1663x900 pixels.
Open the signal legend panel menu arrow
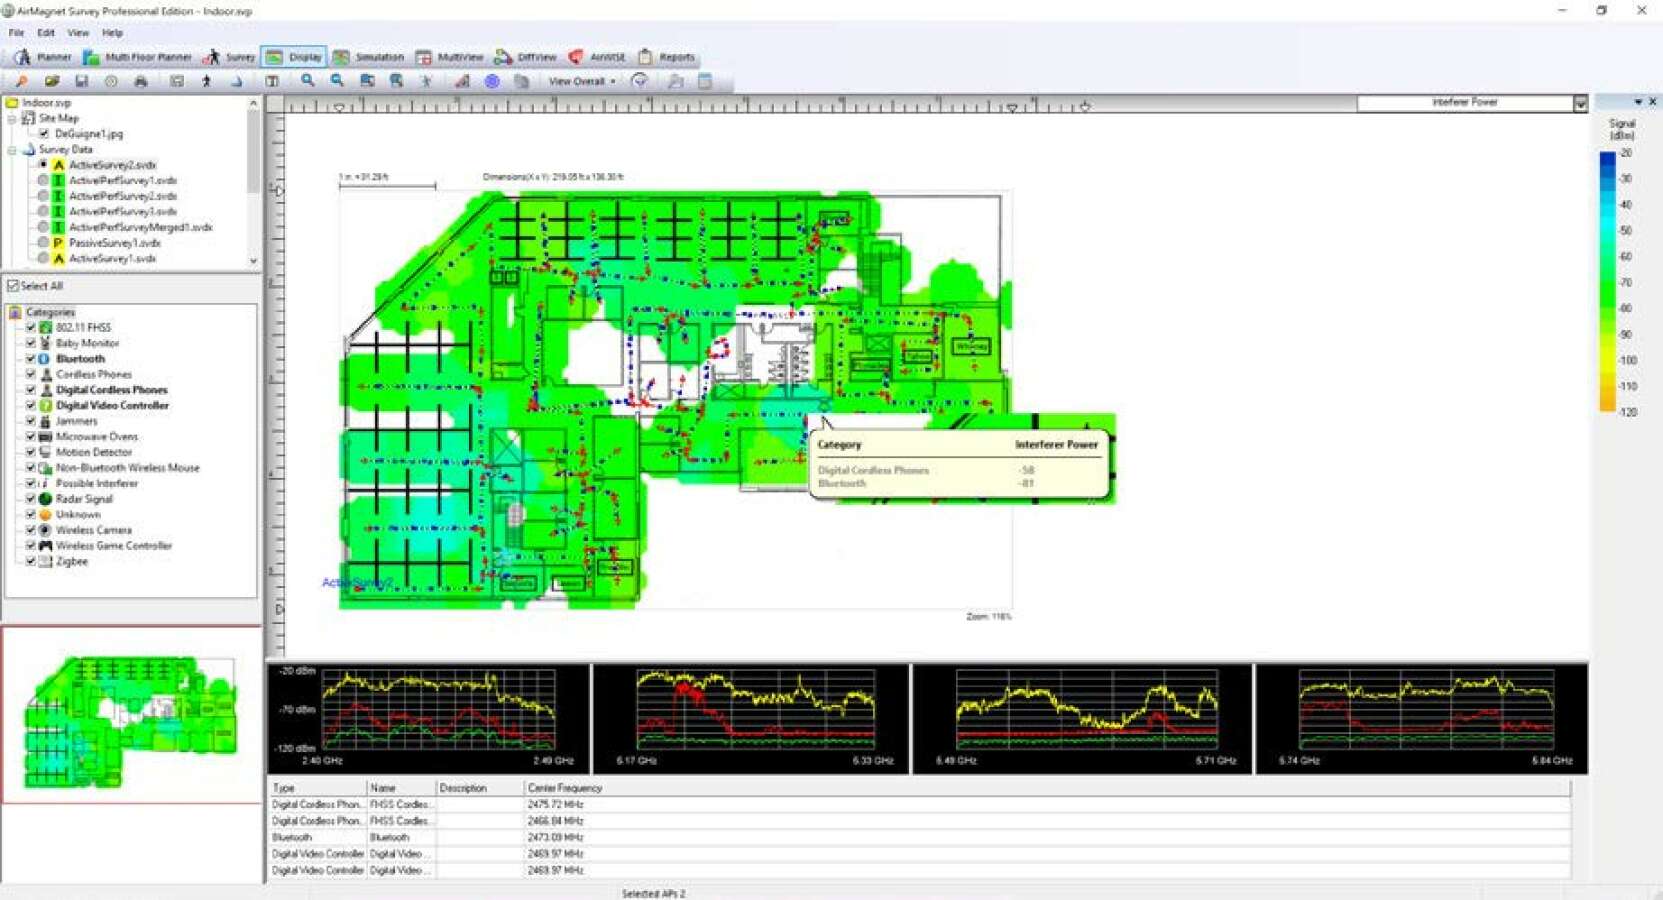(1638, 102)
